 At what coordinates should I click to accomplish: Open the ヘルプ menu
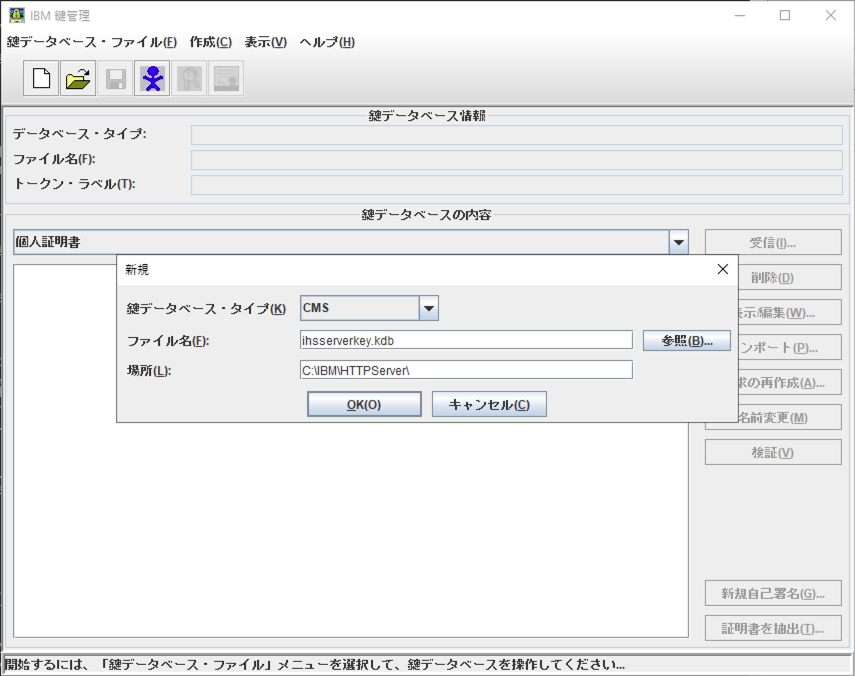pyautogui.click(x=327, y=42)
